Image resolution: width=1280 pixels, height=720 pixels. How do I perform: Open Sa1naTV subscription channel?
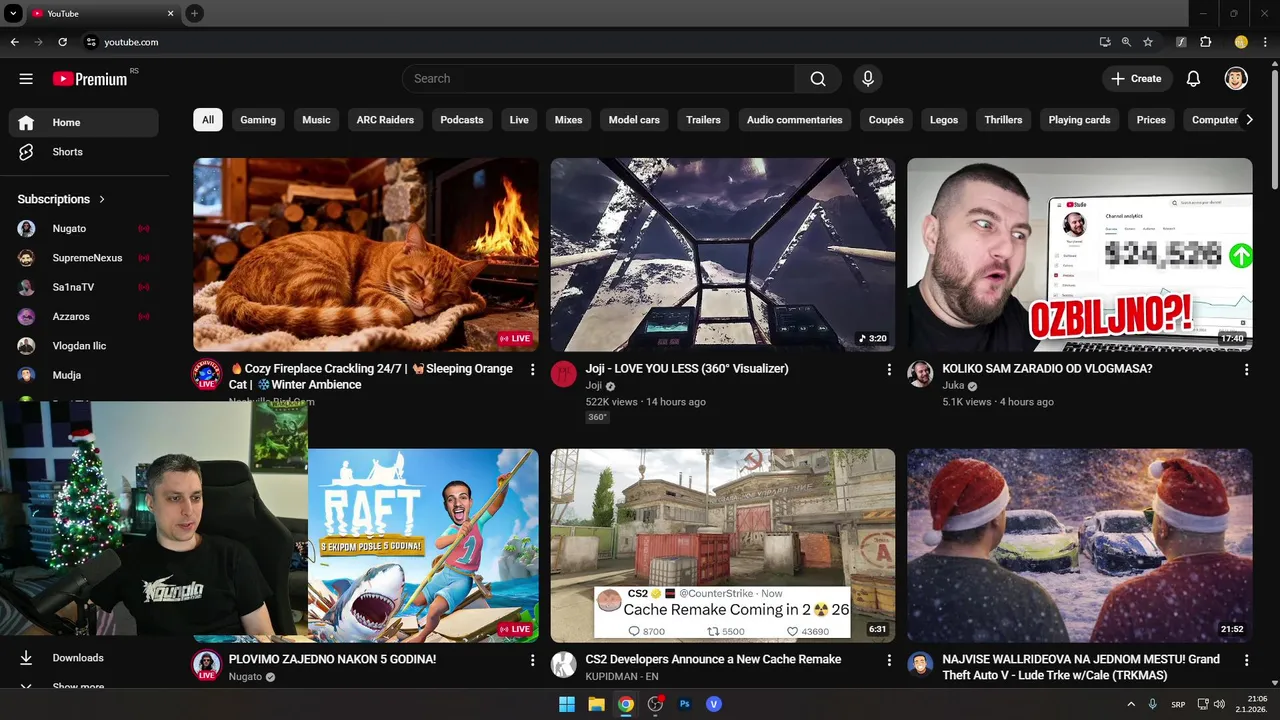pos(84,287)
